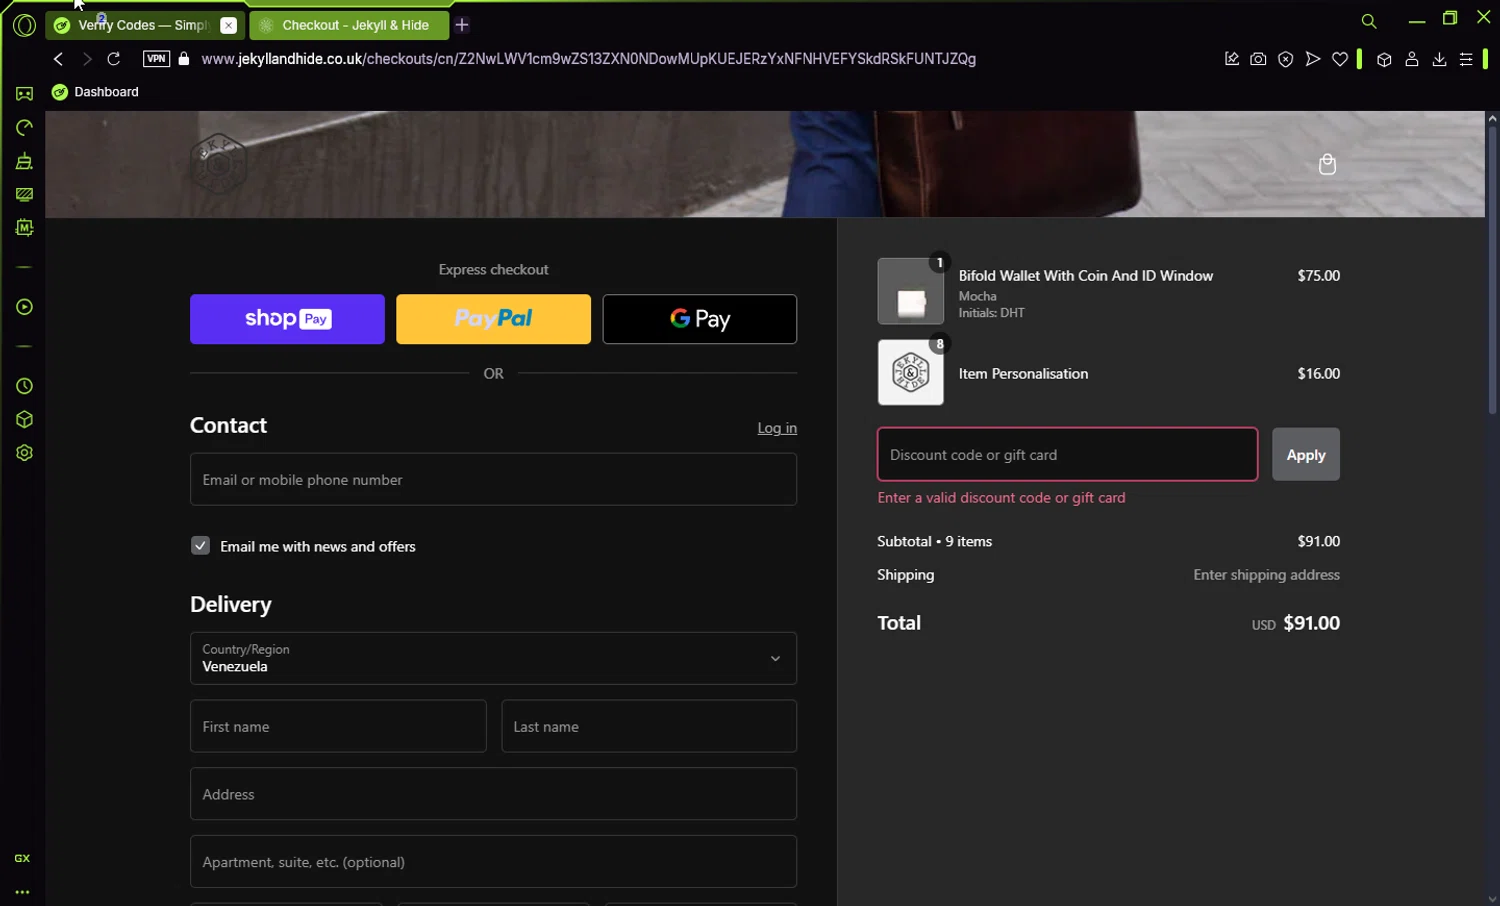Image resolution: width=1500 pixels, height=906 pixels.
Task: Open a new tab with the plus button
Action: tap(462, 25)
